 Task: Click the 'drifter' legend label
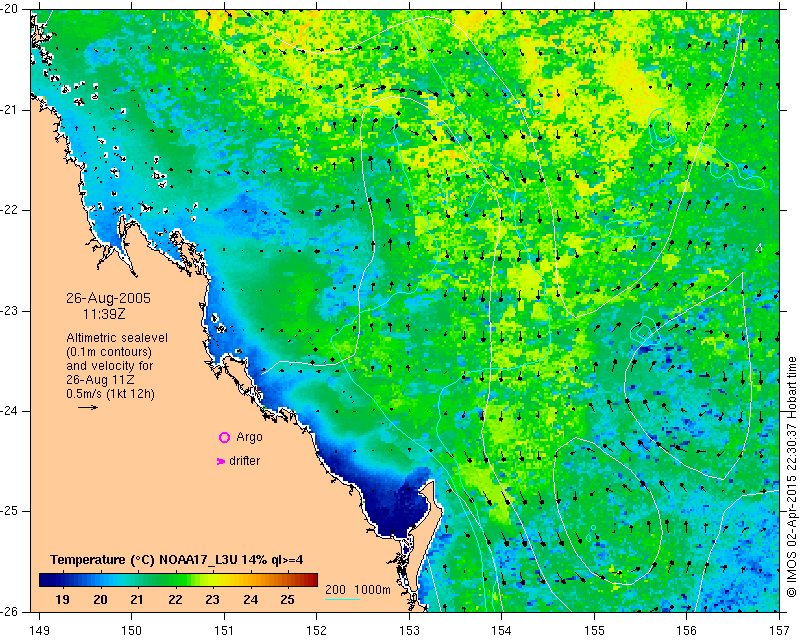244,461
